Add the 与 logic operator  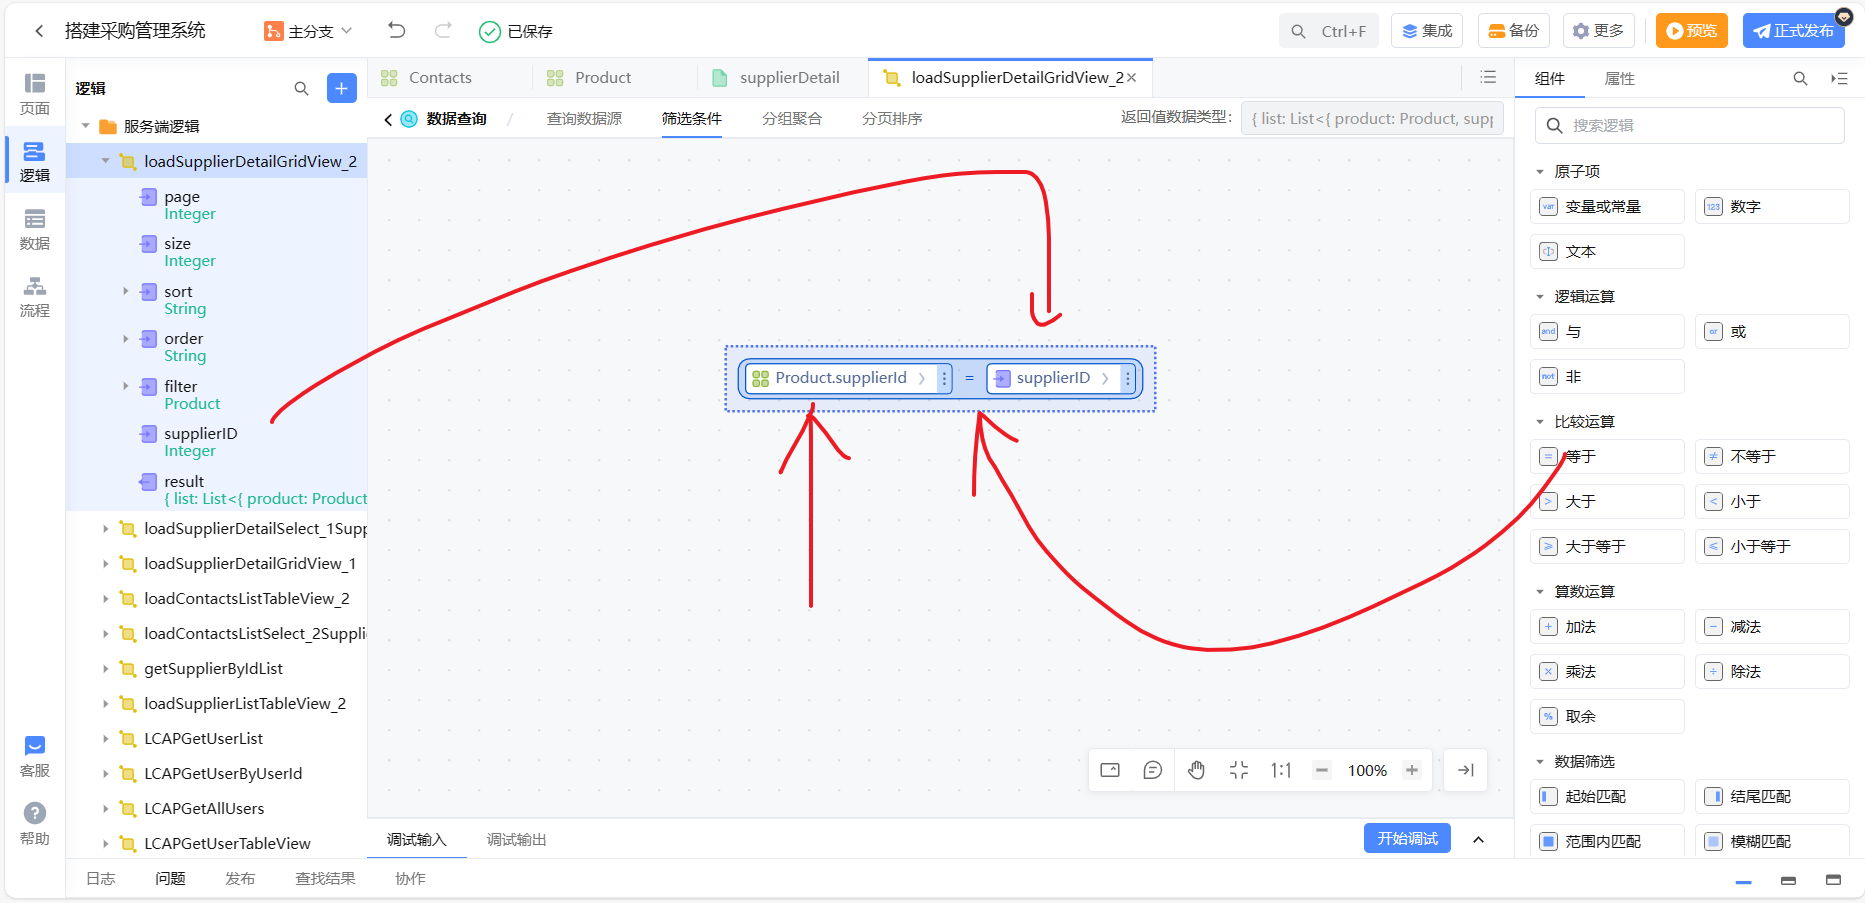coord(1607,332)
